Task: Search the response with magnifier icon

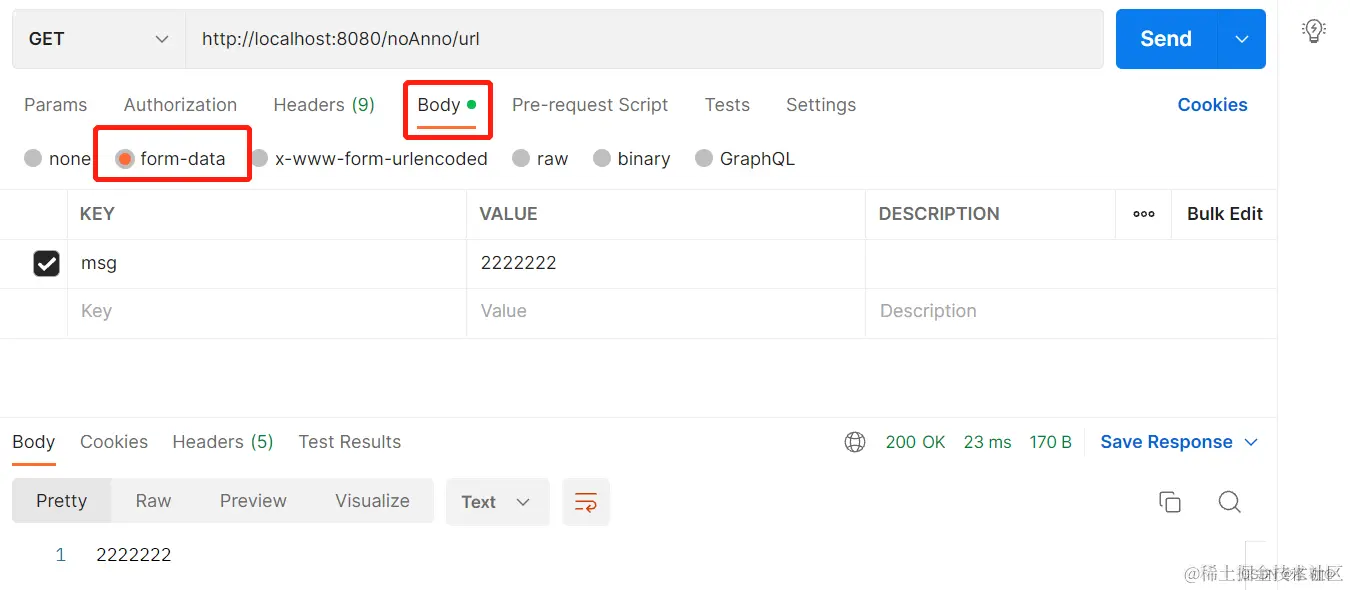Action: point(1230,502)
